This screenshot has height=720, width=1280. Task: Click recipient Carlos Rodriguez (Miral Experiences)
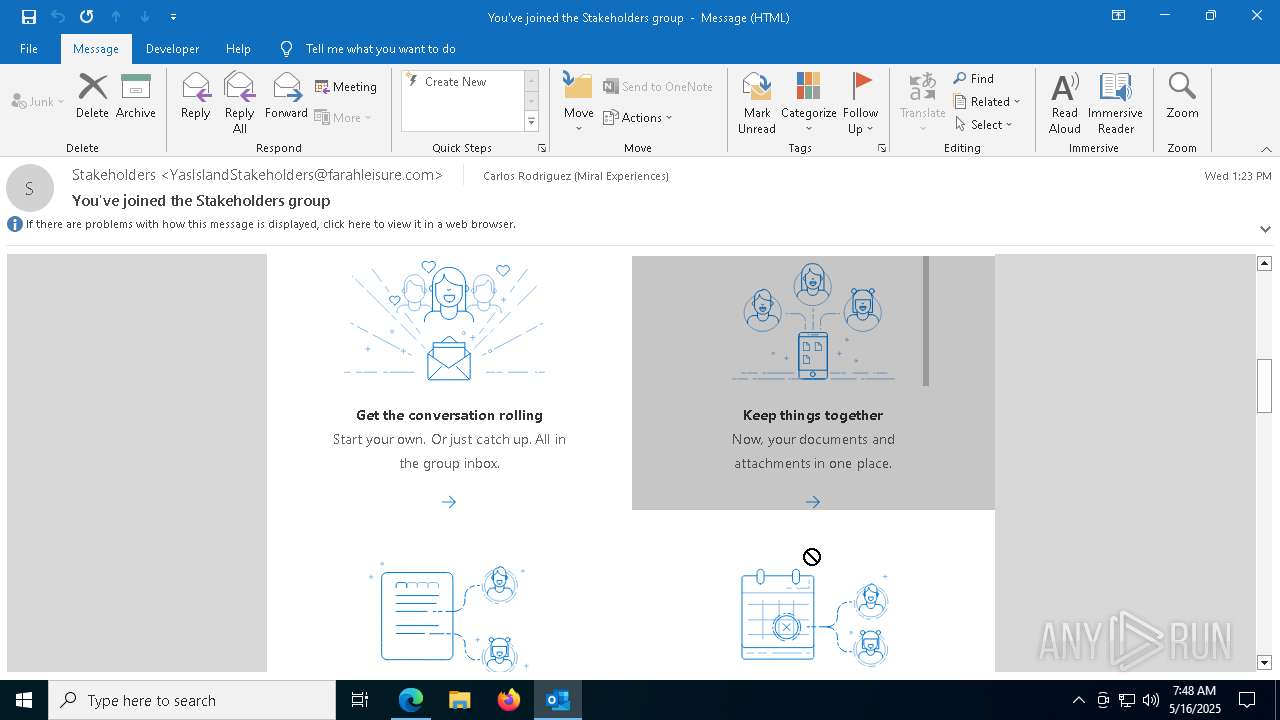(x=576, y=176)
